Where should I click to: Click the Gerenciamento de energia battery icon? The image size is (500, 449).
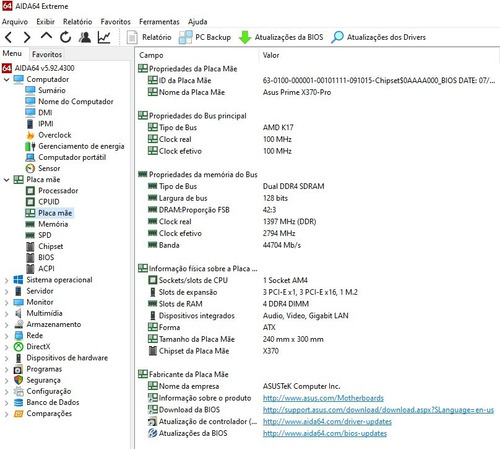click(x=30, y=146)
